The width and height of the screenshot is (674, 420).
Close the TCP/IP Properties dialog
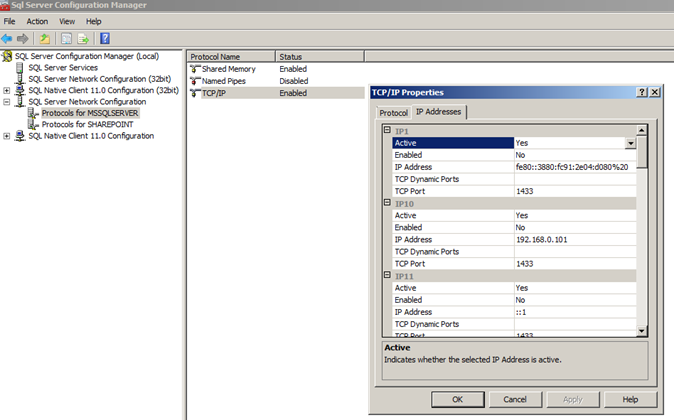[655, 92]
